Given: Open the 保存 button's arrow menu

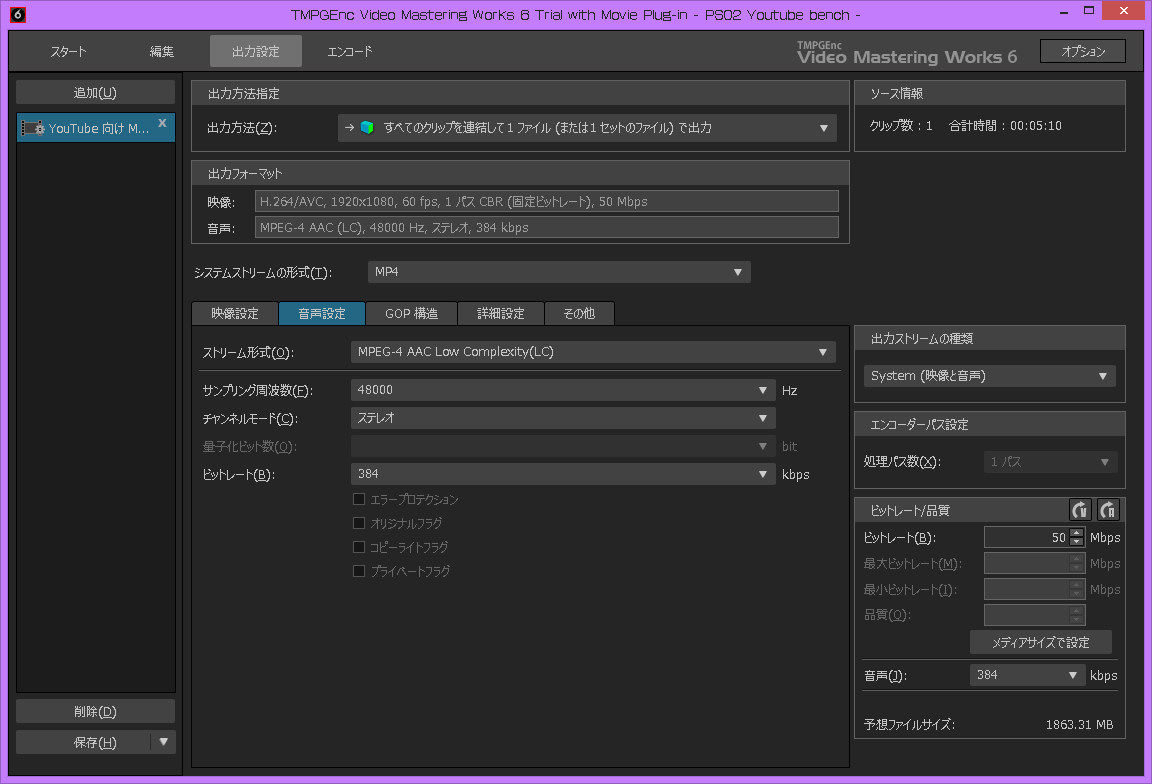Looking at the screenshot, I should 164,742.
